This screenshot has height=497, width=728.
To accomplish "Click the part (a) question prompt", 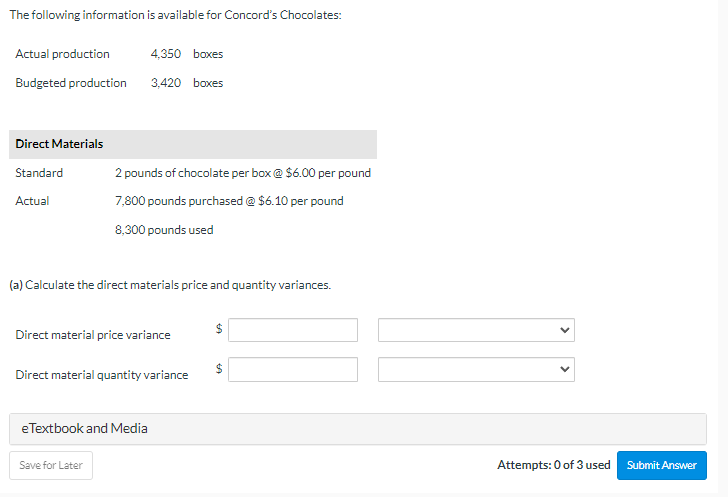I will [x=170, y=285].
